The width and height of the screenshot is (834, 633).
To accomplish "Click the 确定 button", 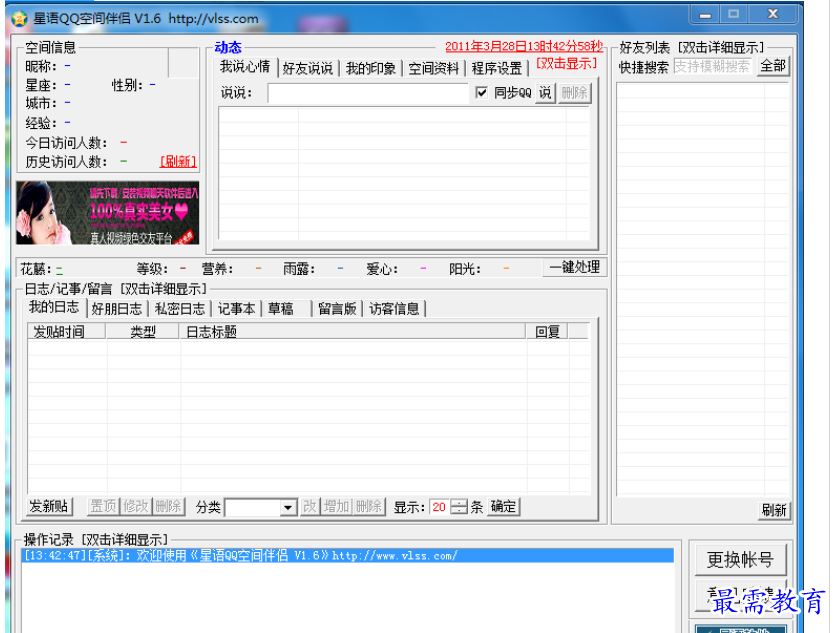I will point(503,506).
